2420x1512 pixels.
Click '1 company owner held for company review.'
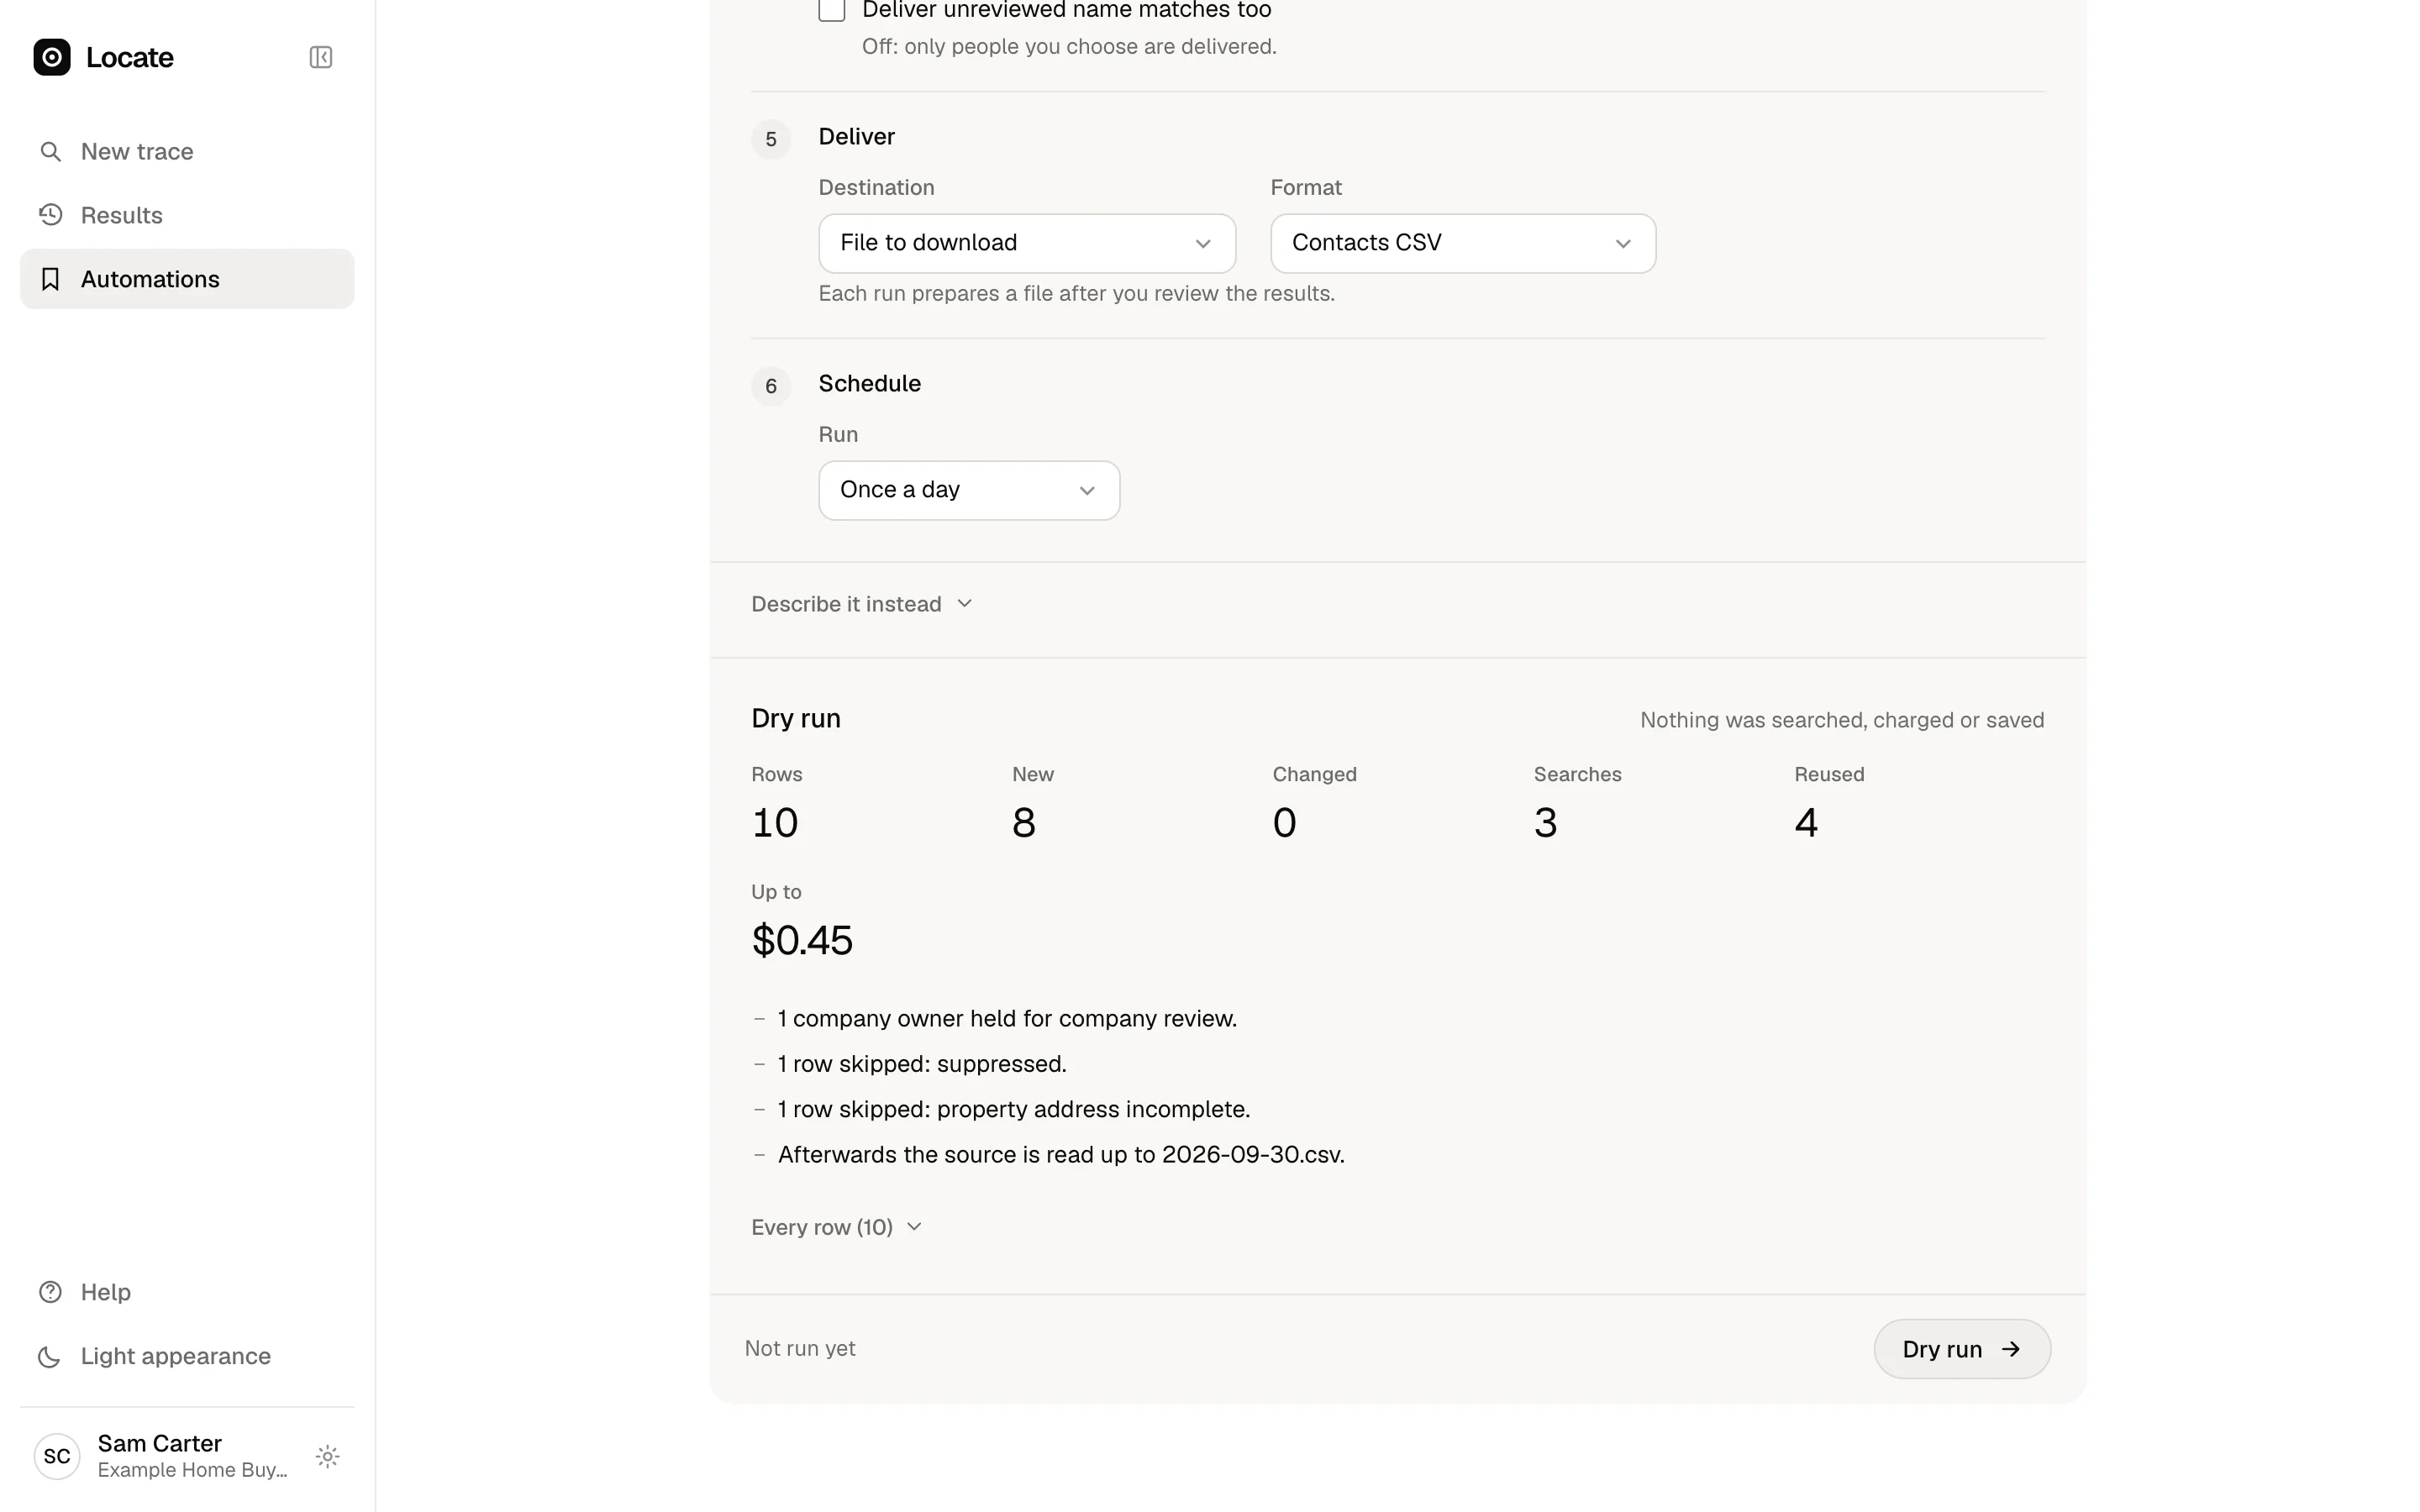[1007, 1018]
